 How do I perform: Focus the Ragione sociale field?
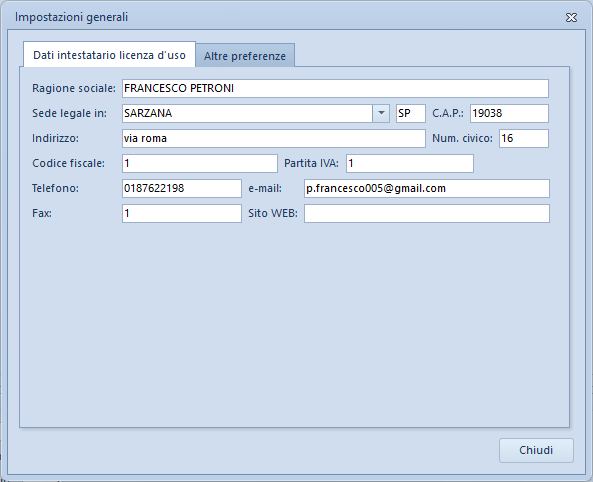pyautogui.click(x=335, y=88)
